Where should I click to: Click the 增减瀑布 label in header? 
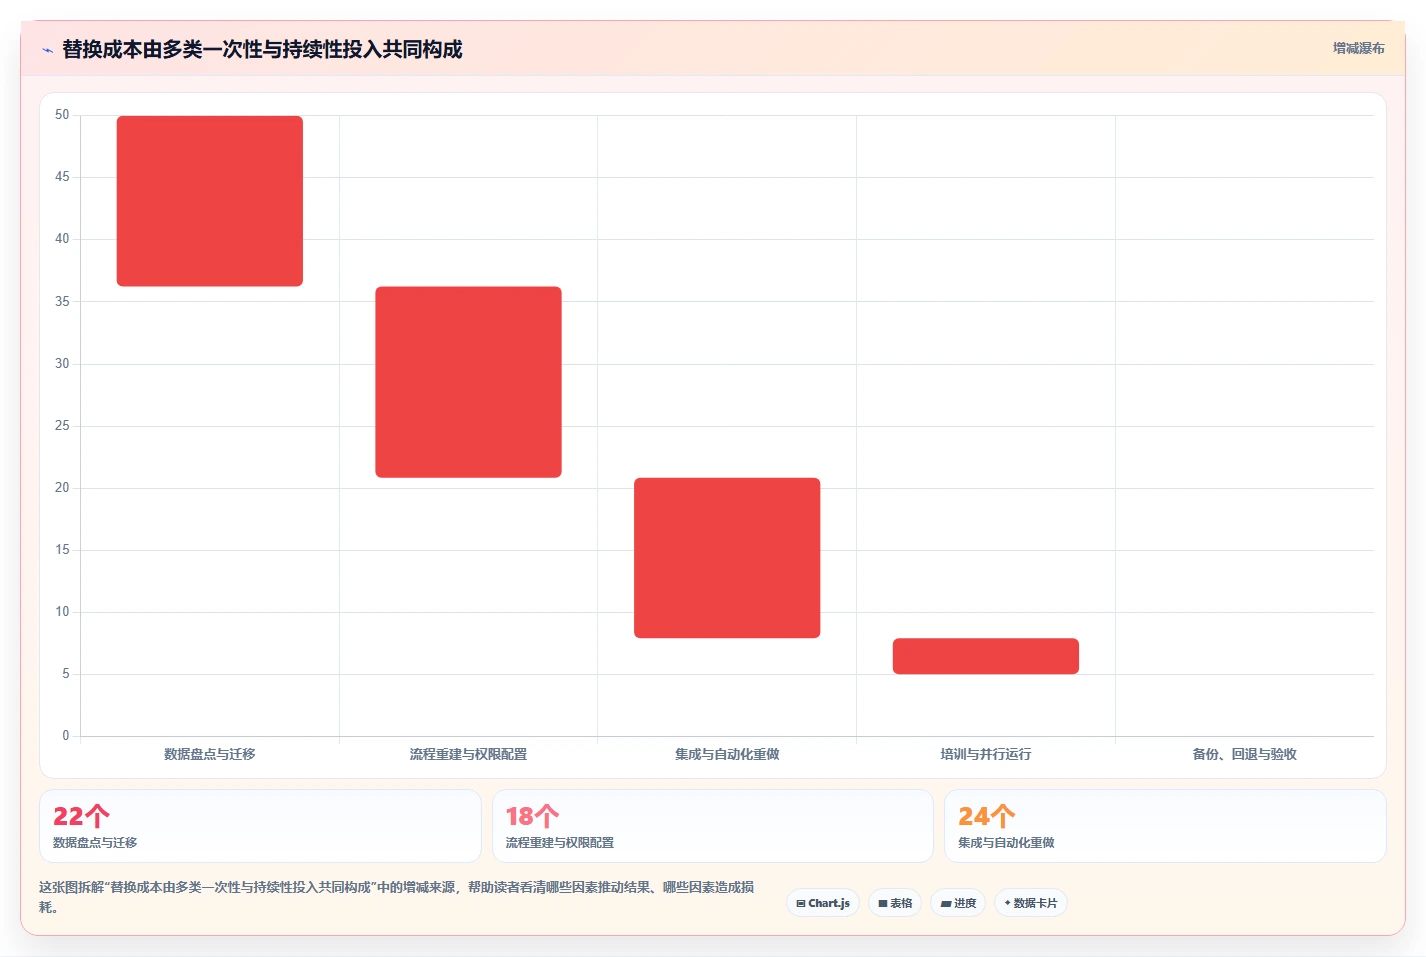[x=1358, y=48]
